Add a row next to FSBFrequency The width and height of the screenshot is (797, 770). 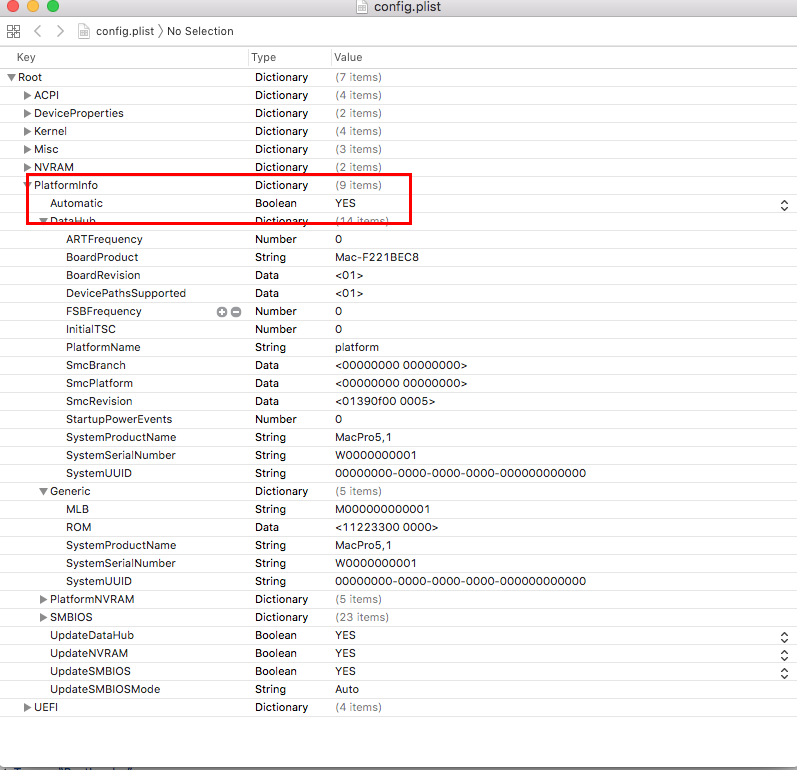click(222, 312)
